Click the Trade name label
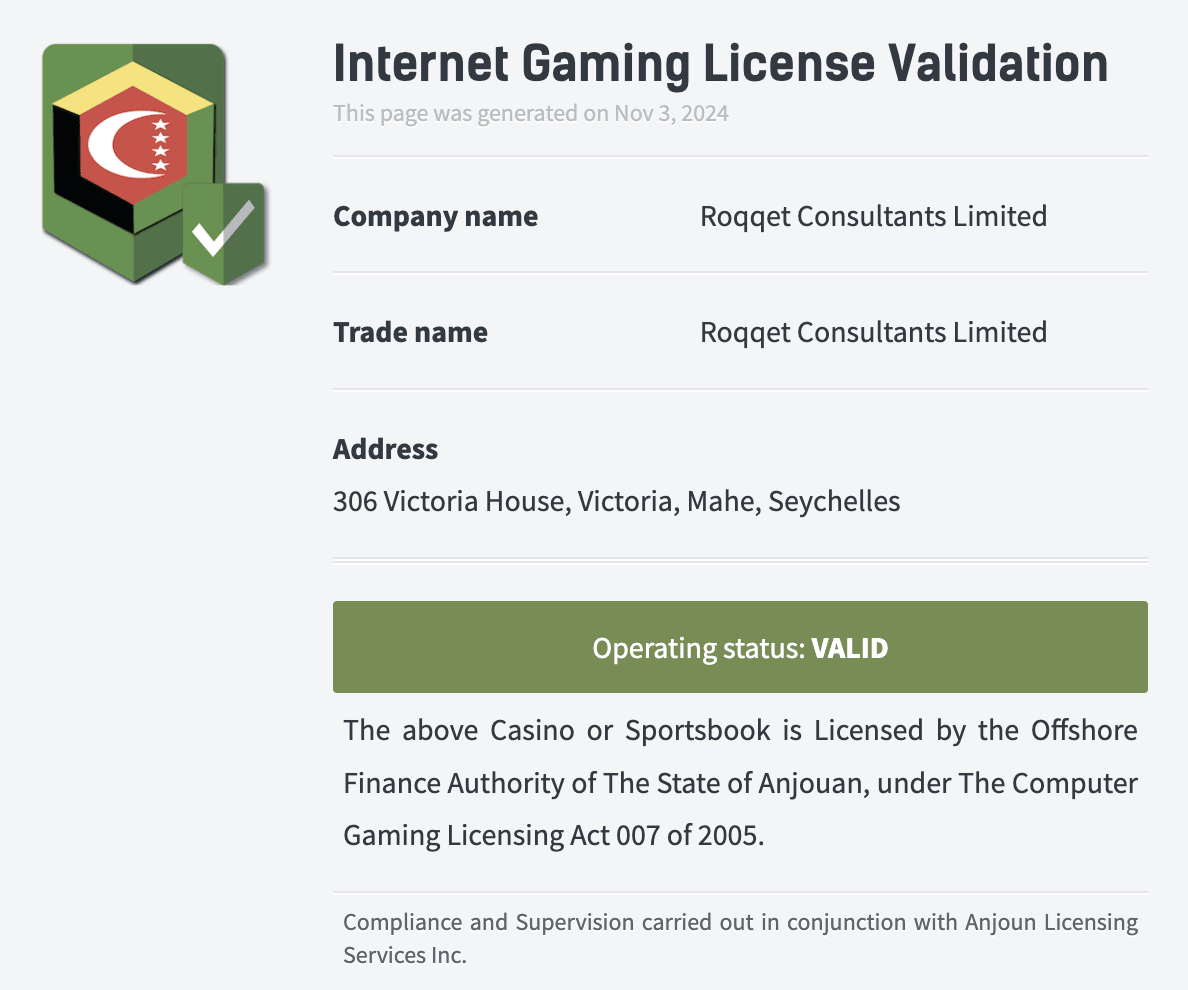Screen dimensions: 1188x990 tap(410, 332)
